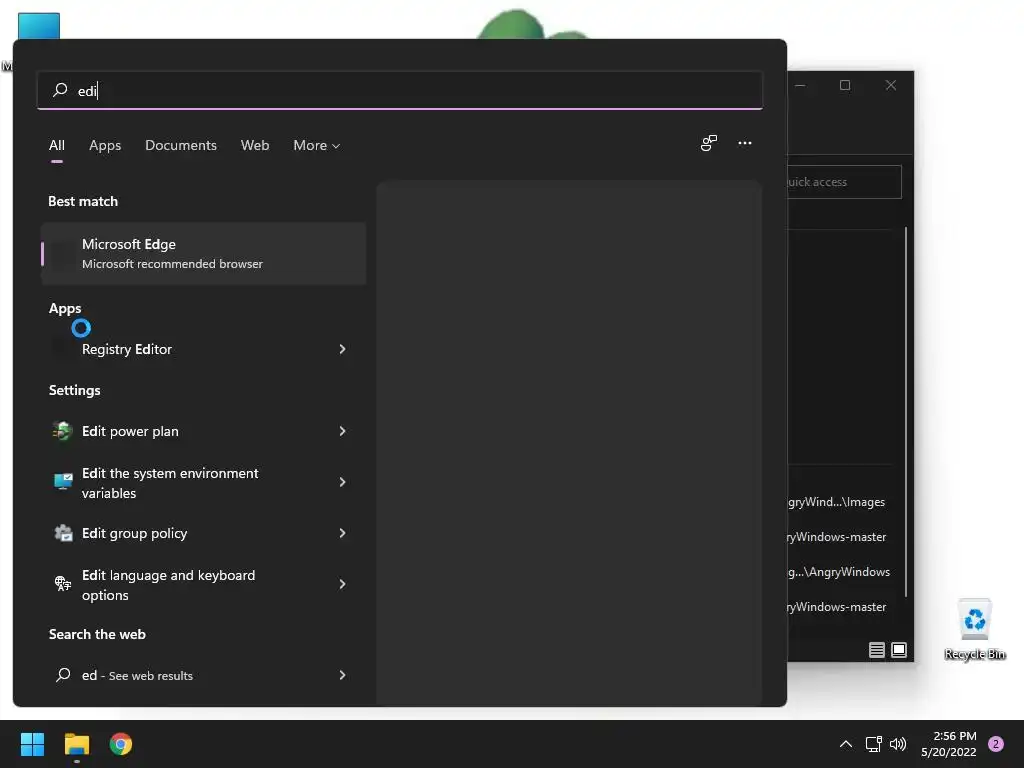Click the volume speaker tray icon
The image size is (1024, 768).
(898, 744)
